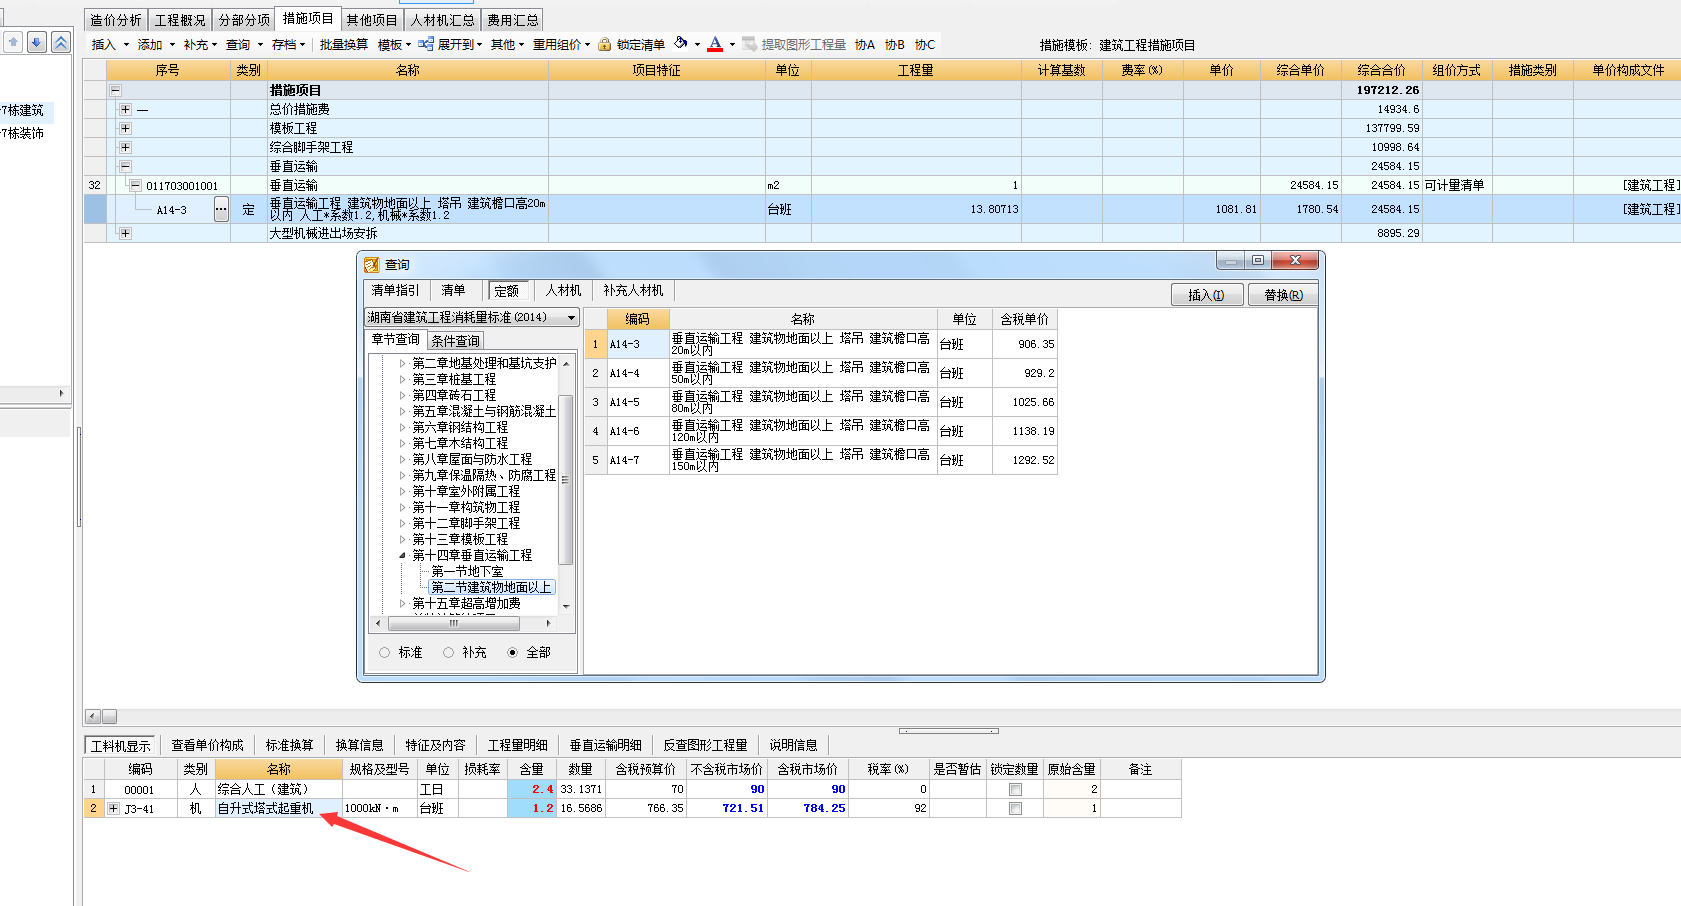This screenshot has height=906, width=1681.
Task: Collapse the 011703001001 item row
Action: [135, 185]
